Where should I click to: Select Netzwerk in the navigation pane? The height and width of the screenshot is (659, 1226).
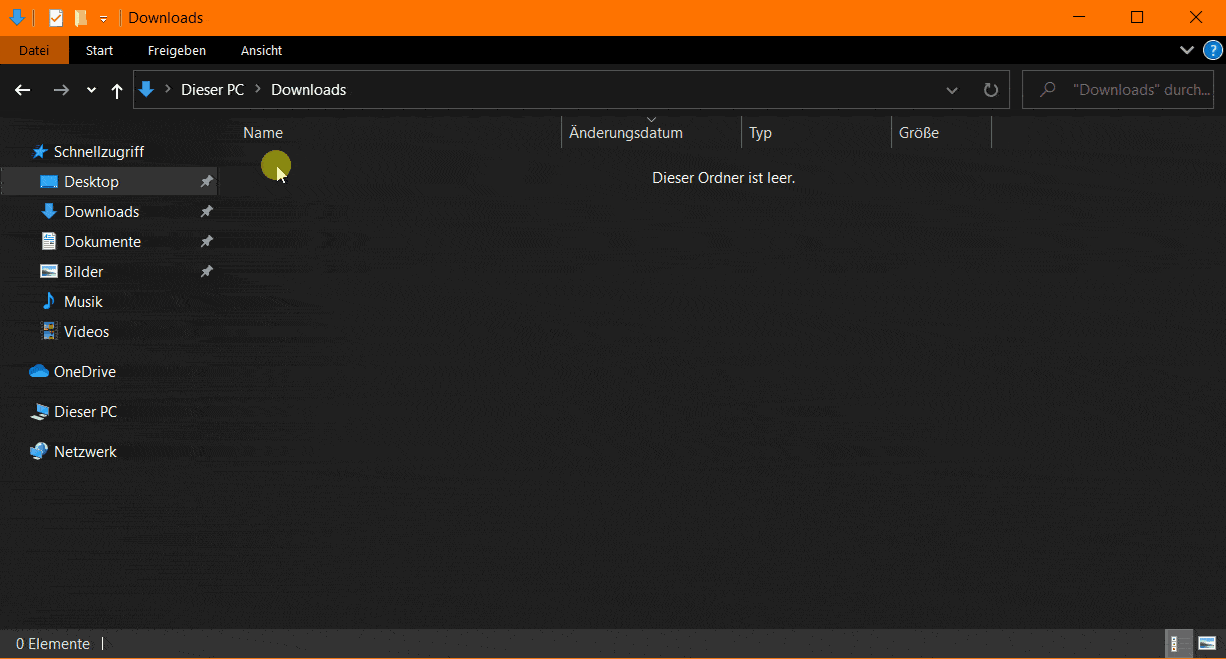[85, 451]
